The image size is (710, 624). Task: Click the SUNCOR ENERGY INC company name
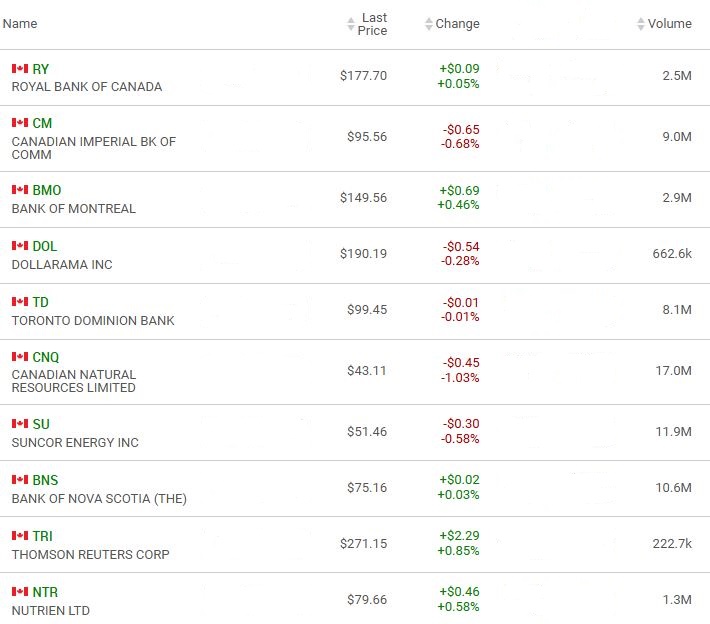75,443
